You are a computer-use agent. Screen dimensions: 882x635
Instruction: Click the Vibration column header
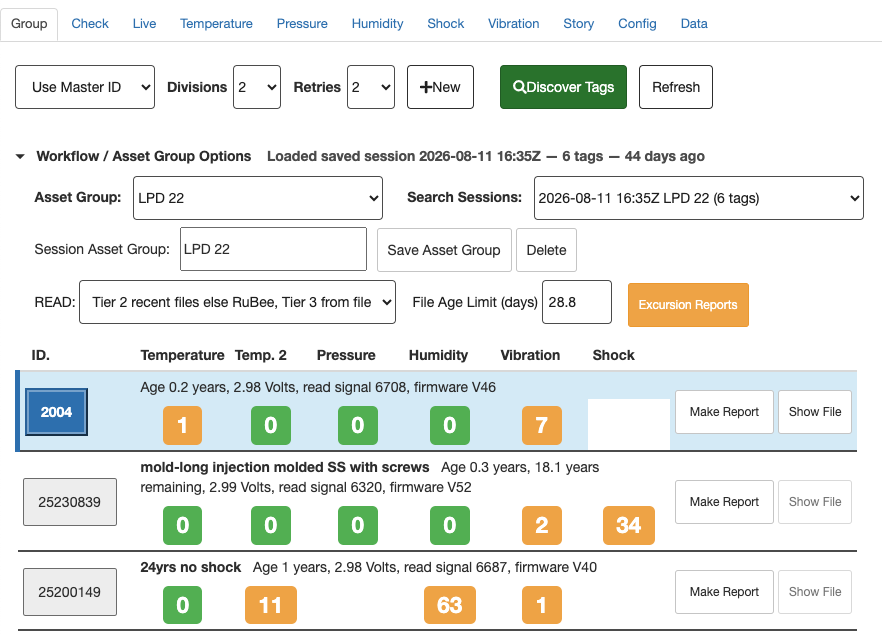click(x=530, y=355)
